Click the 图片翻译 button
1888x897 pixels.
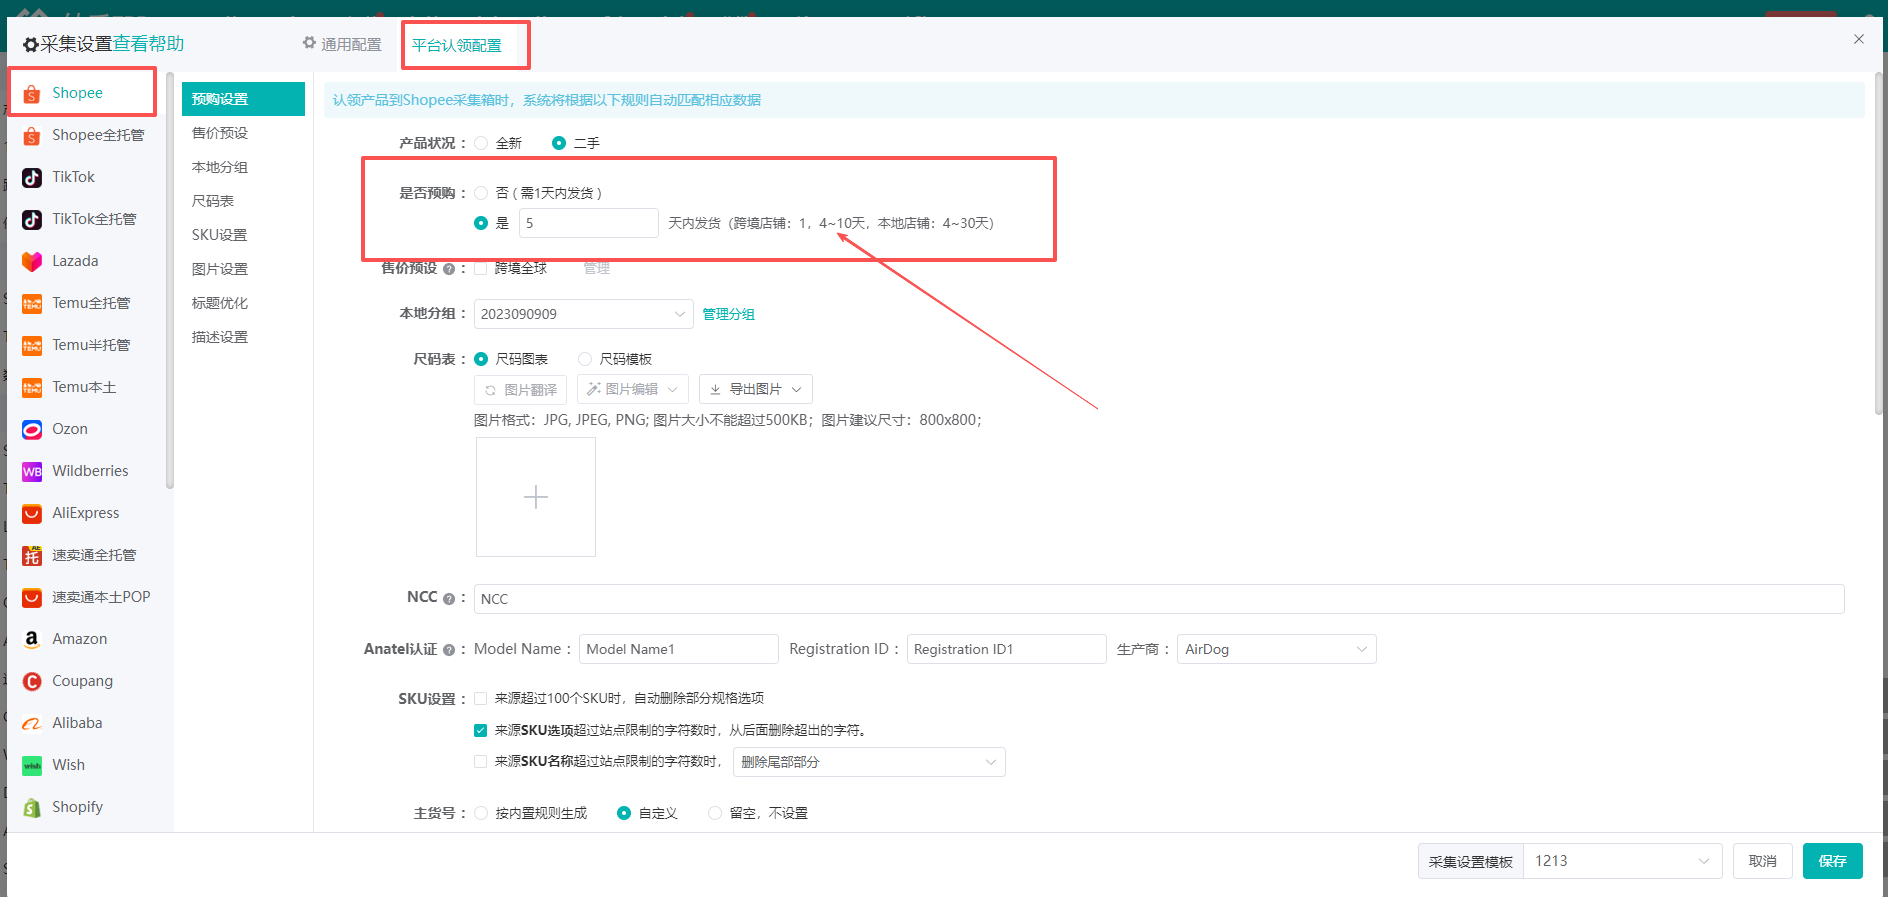point(520,390)
